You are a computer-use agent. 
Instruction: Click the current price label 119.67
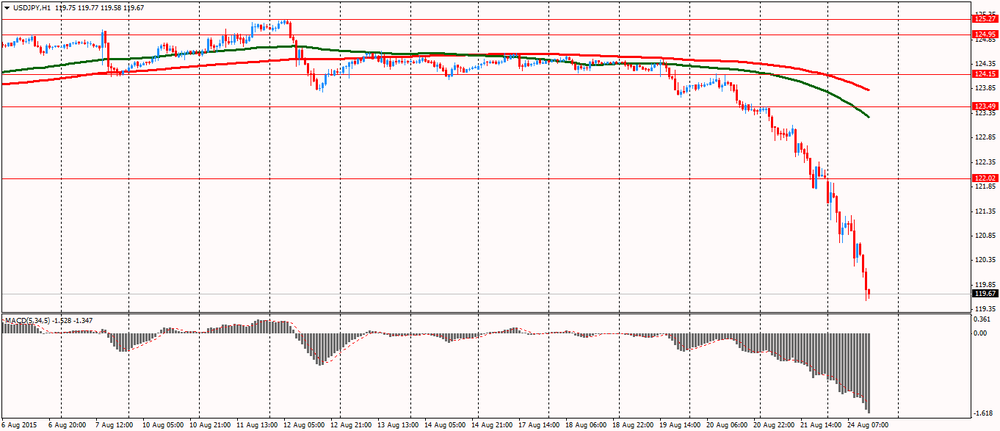pos(984,293)
